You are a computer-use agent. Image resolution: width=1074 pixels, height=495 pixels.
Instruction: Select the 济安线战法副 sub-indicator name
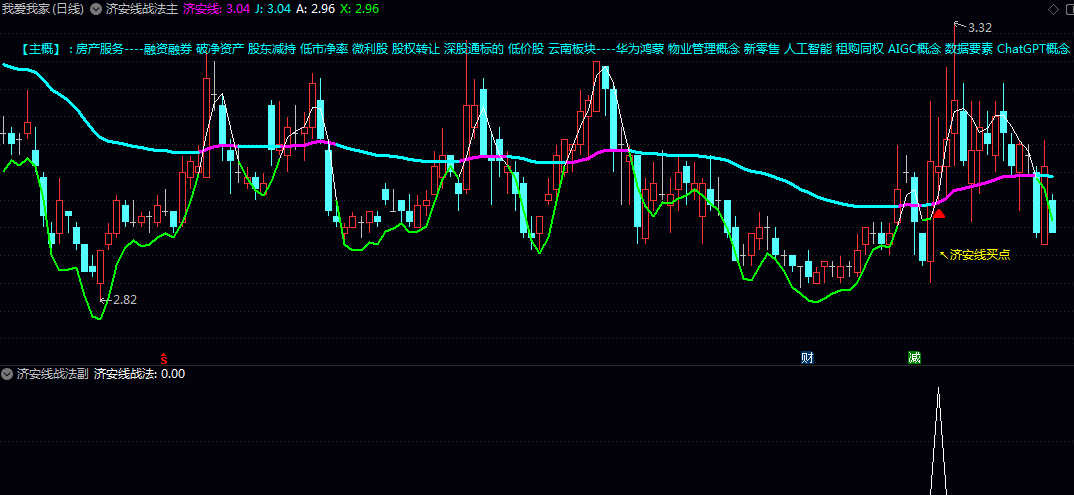click(53, 374)
